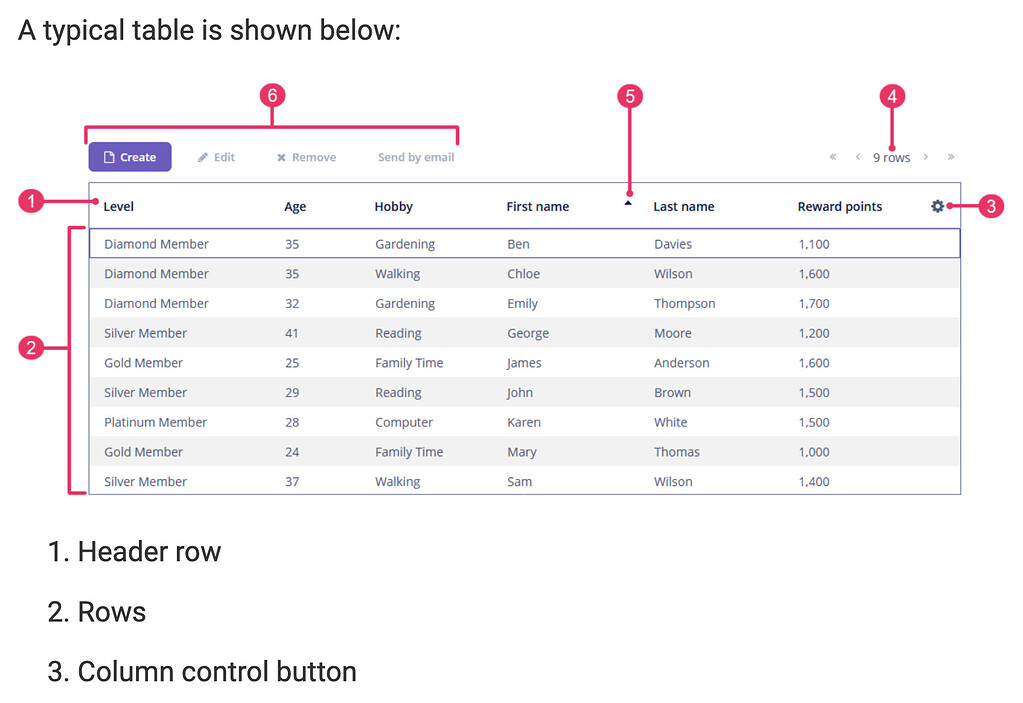This screenshot has width=1023, height=703.
Task: Toggle sort direction on First name column
Action: coord(538,207)
